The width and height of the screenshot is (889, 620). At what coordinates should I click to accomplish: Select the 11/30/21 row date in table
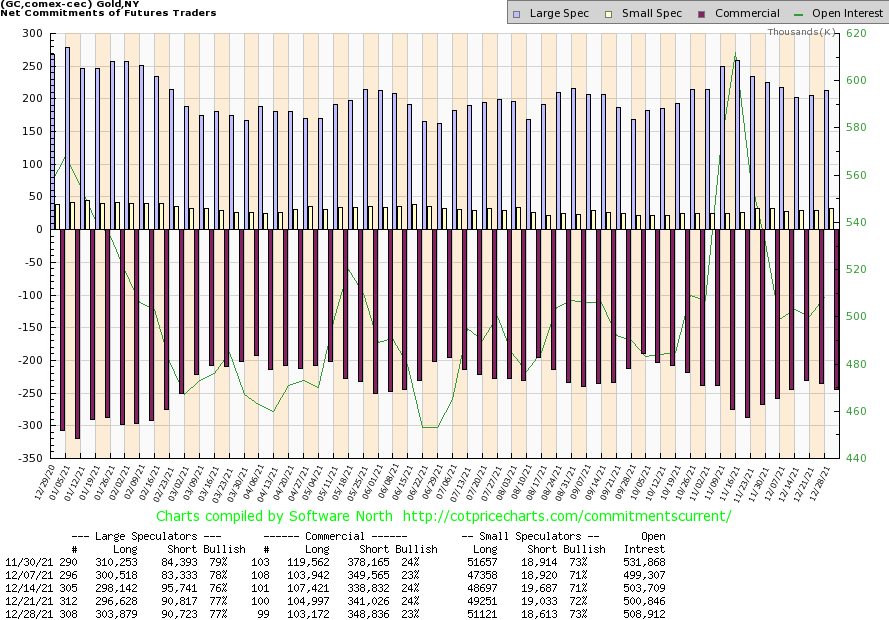click(x=25, y=563)
